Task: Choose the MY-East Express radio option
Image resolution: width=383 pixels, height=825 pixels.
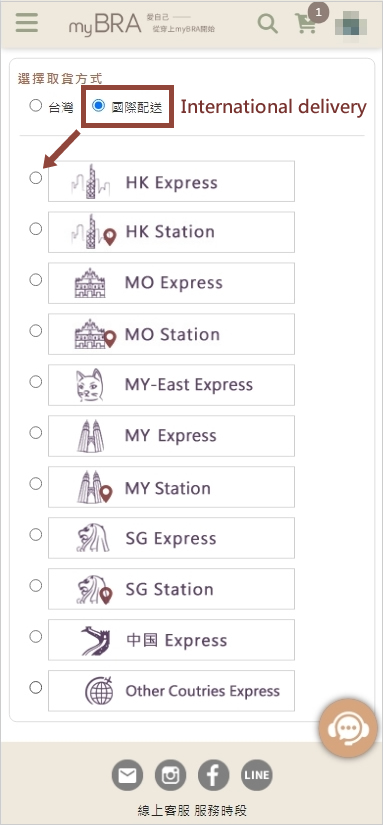Action: pyautogui.click(x=35, y=382)
